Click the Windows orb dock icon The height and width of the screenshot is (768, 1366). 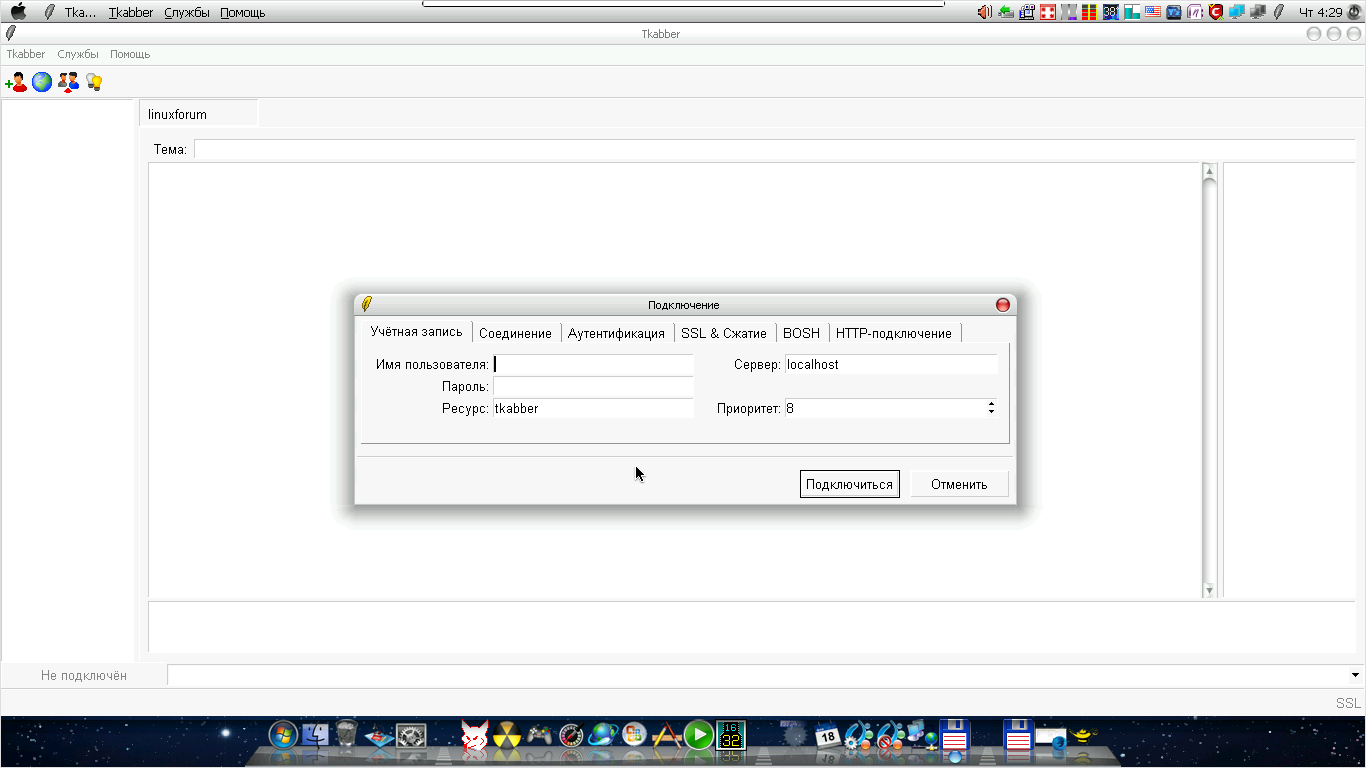pos(284,735)
